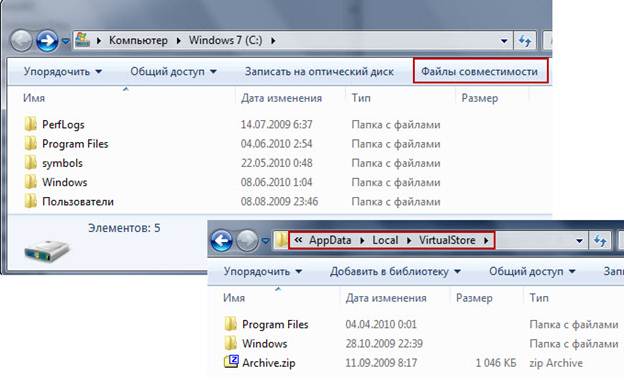The height and width of the screenshot is (386, 624).
Task: Sort by Тип column in Windows 7 (C:) window
Action: point(361,98)
